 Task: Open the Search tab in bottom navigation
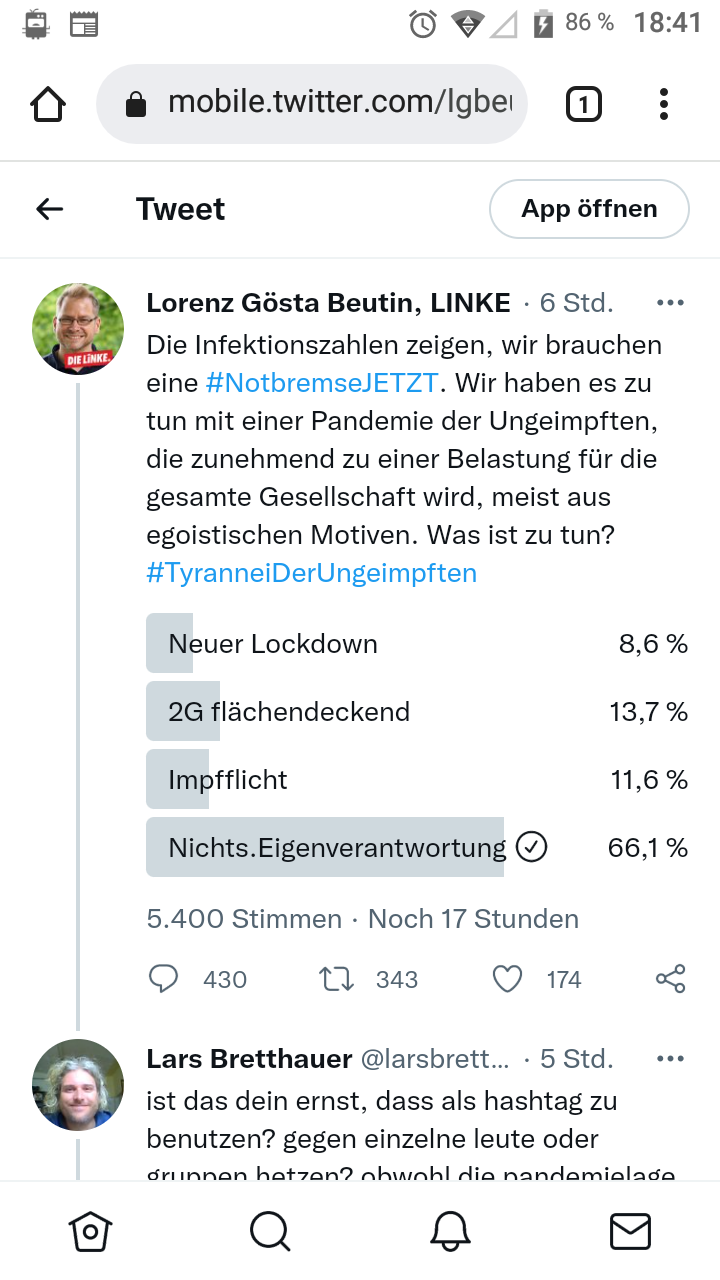tap(270, 1231)
